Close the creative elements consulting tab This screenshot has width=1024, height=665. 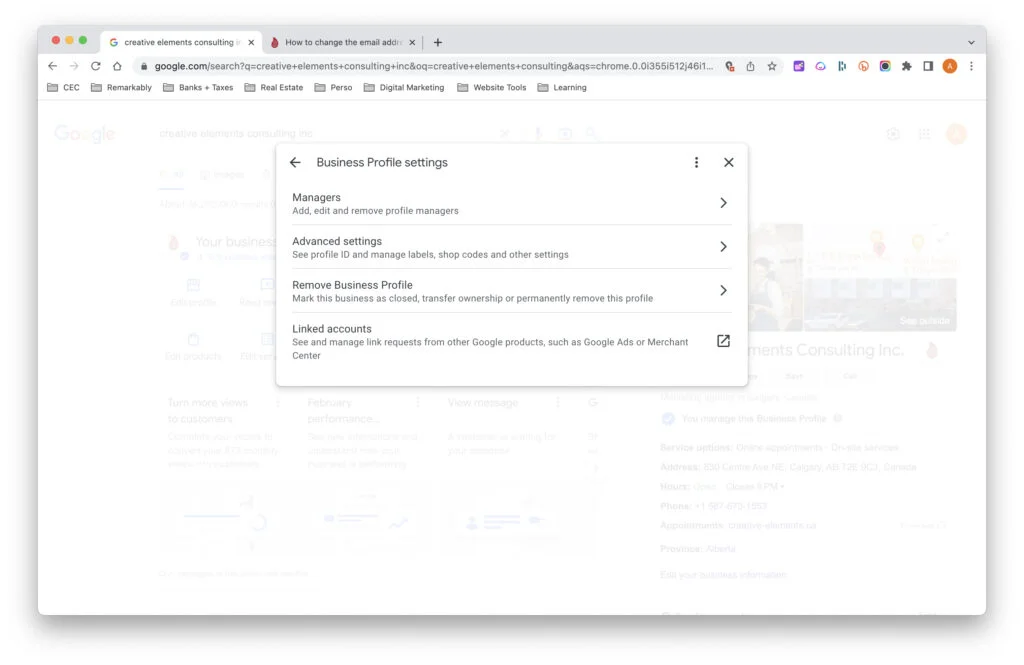[x=251, y=42]
